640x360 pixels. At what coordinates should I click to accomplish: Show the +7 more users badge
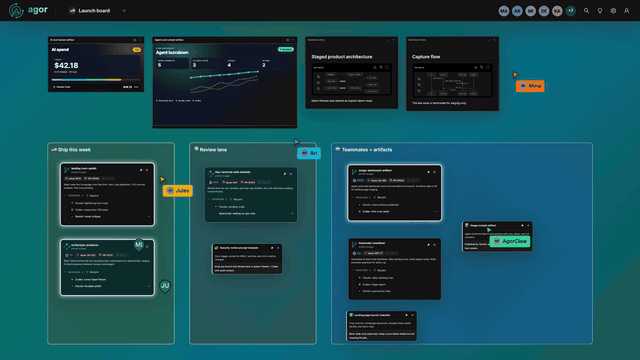point(571,11)
